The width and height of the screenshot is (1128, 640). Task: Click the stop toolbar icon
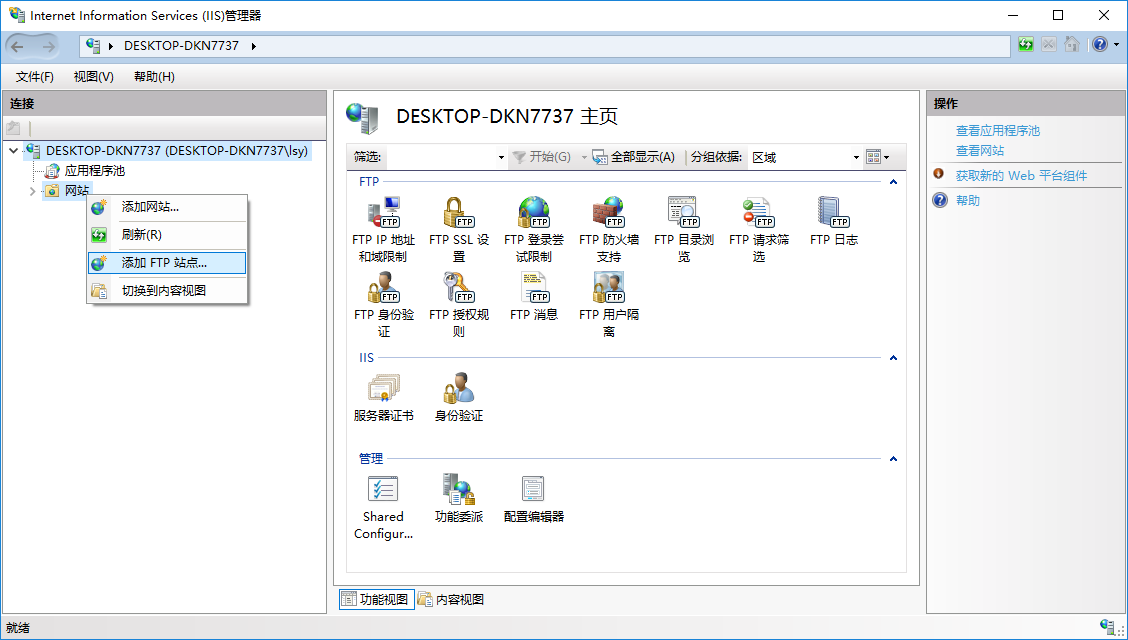point(1049,45)
